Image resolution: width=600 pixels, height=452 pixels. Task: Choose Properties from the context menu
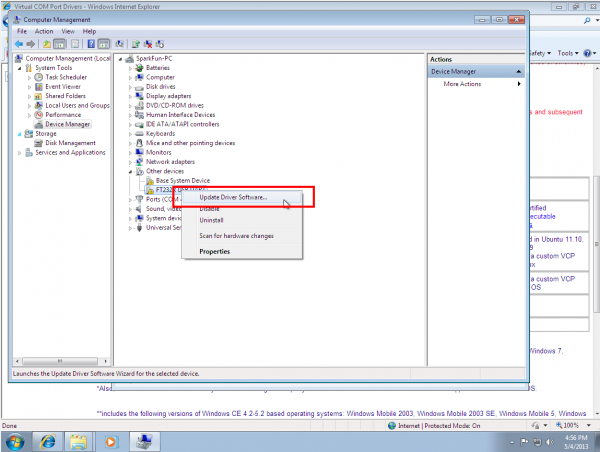pos(243,251)
